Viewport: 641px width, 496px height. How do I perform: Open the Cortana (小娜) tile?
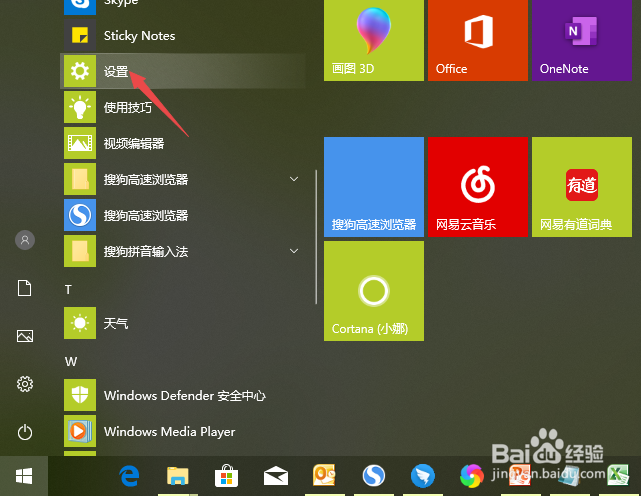374,291
